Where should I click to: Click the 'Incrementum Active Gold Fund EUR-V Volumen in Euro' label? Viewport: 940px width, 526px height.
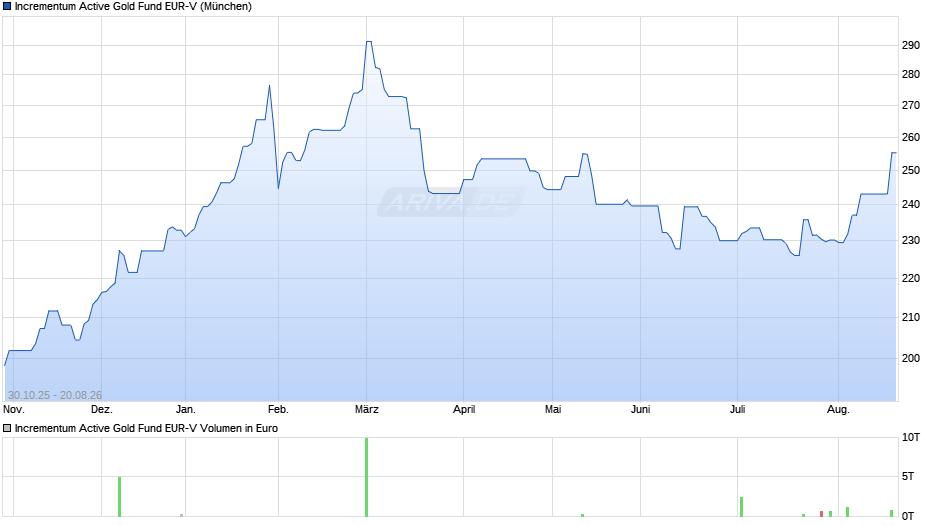(146, 428)
